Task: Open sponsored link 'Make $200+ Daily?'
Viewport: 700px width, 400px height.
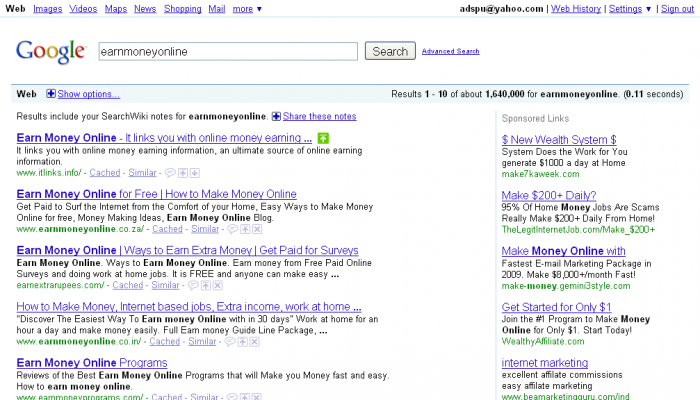Action: point(549,196)
